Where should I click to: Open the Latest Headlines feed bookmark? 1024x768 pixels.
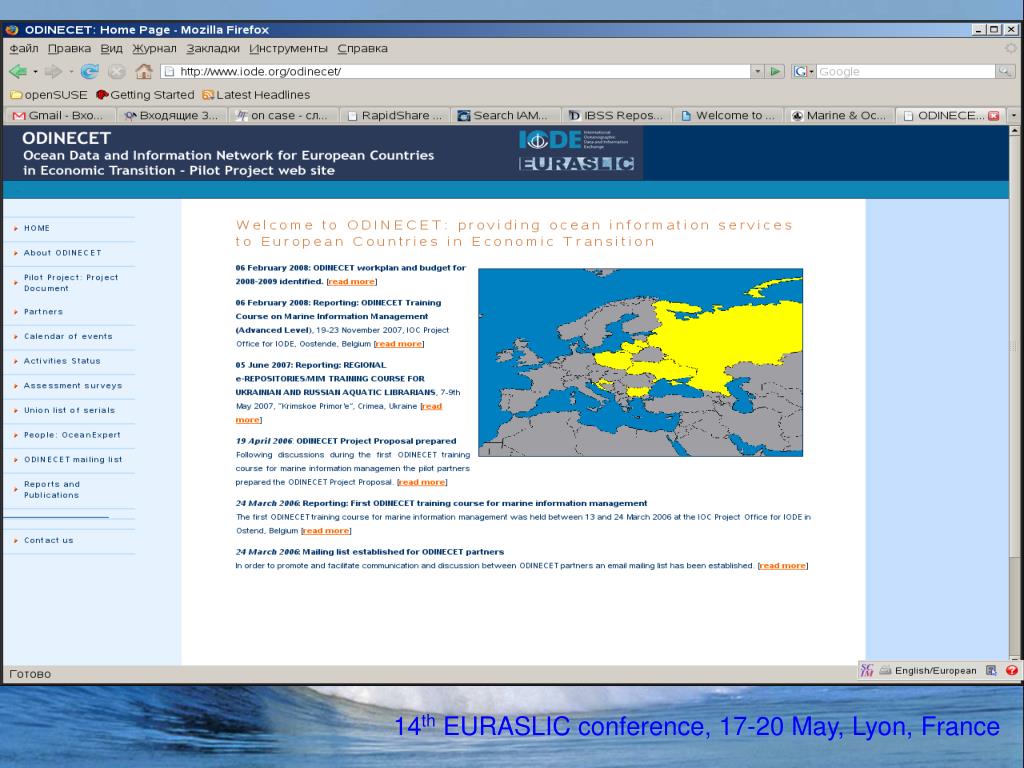[x=256, y=95]
